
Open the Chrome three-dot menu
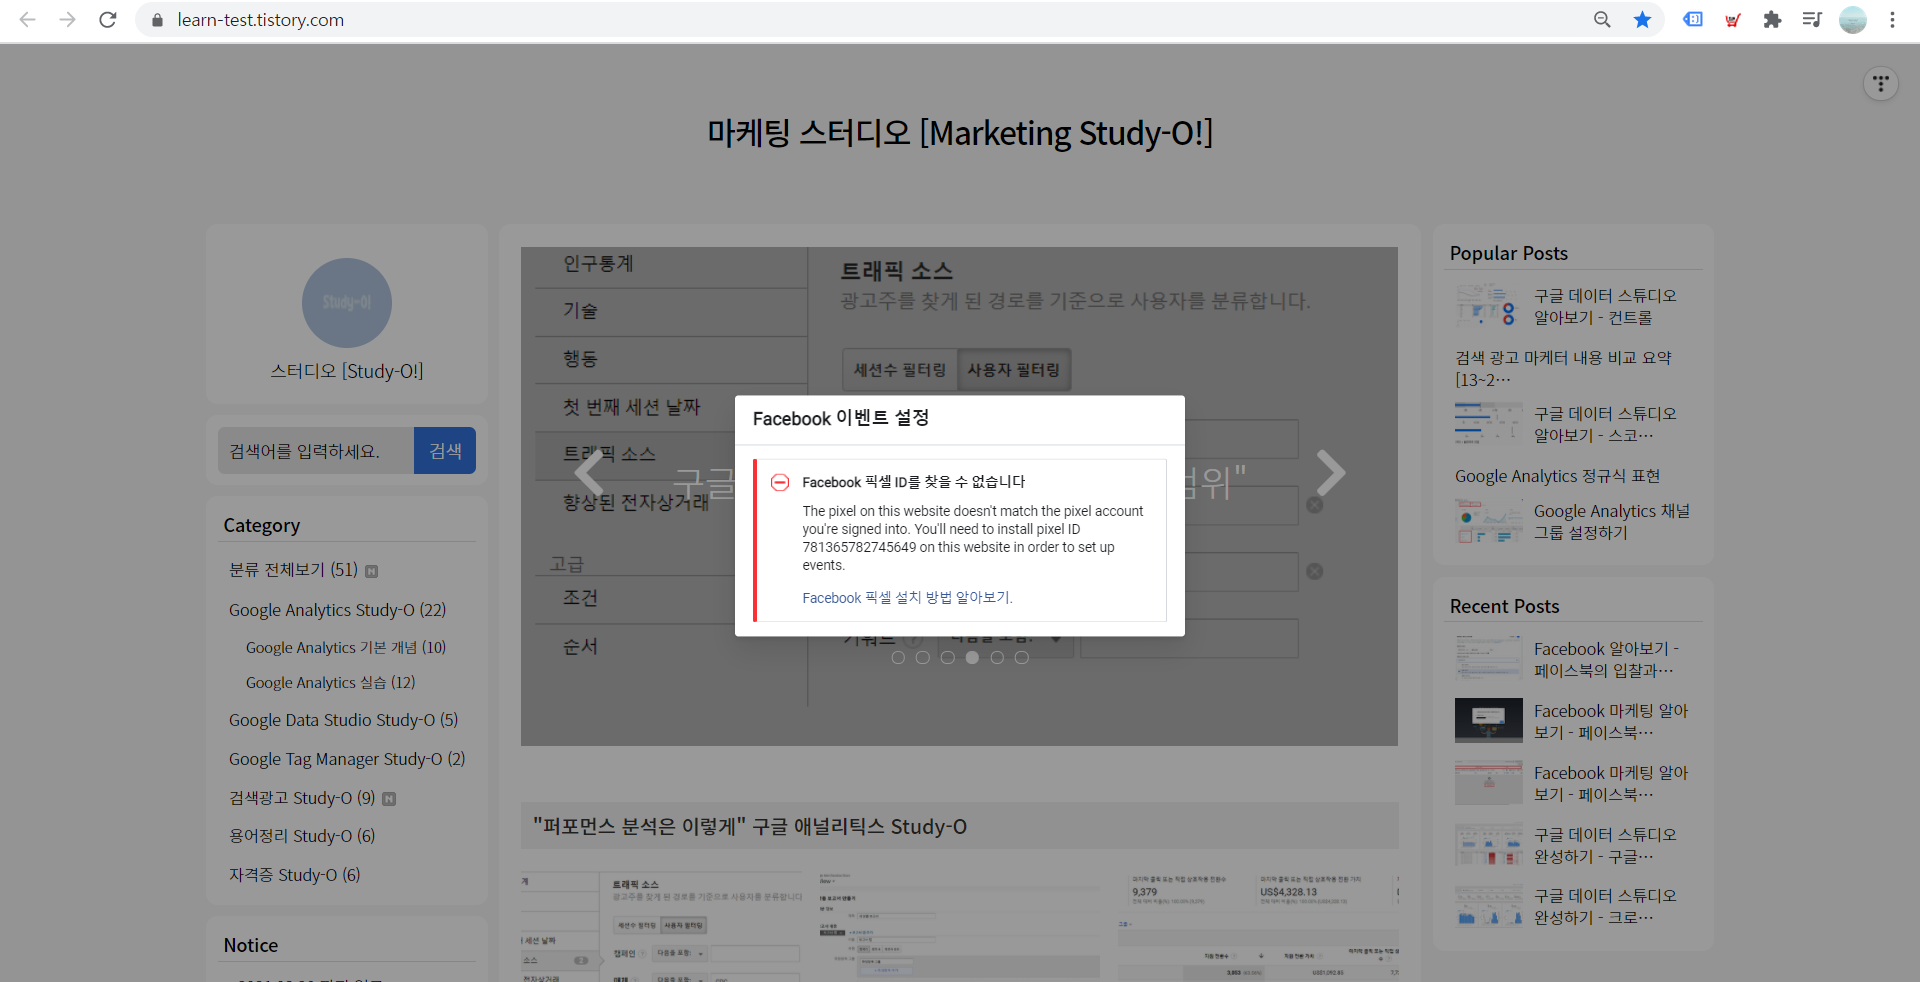[1892, 20]
